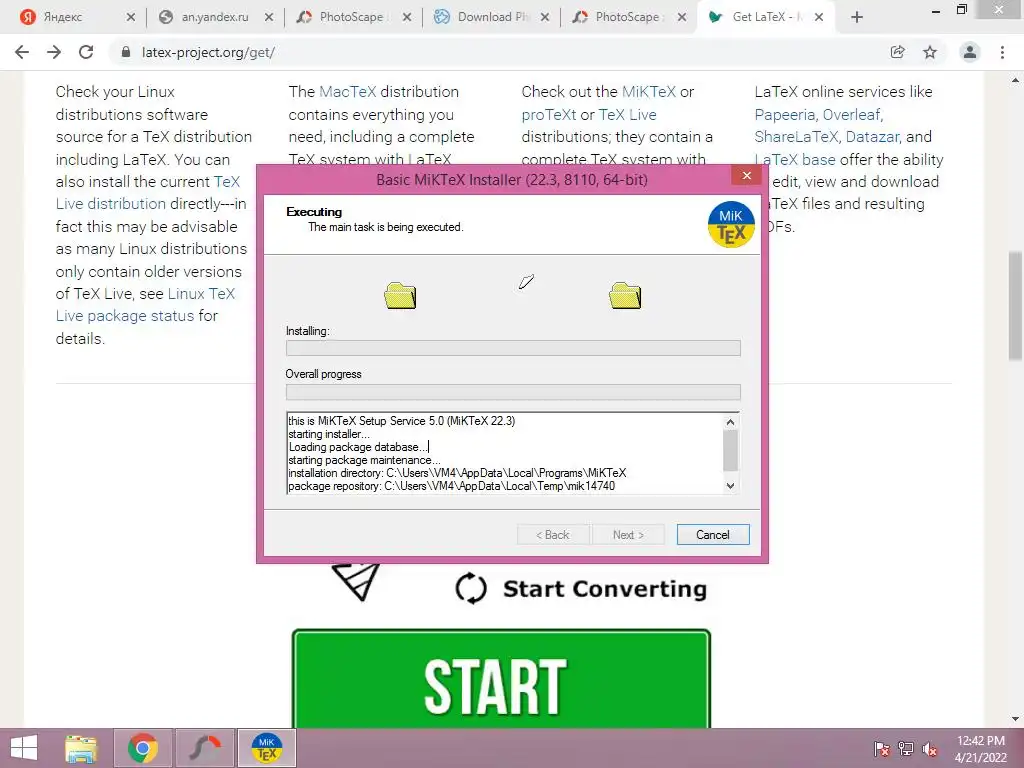Screen dimensions: 1024x768
Task: Click the left source folder icon
Action: point(400,295)
